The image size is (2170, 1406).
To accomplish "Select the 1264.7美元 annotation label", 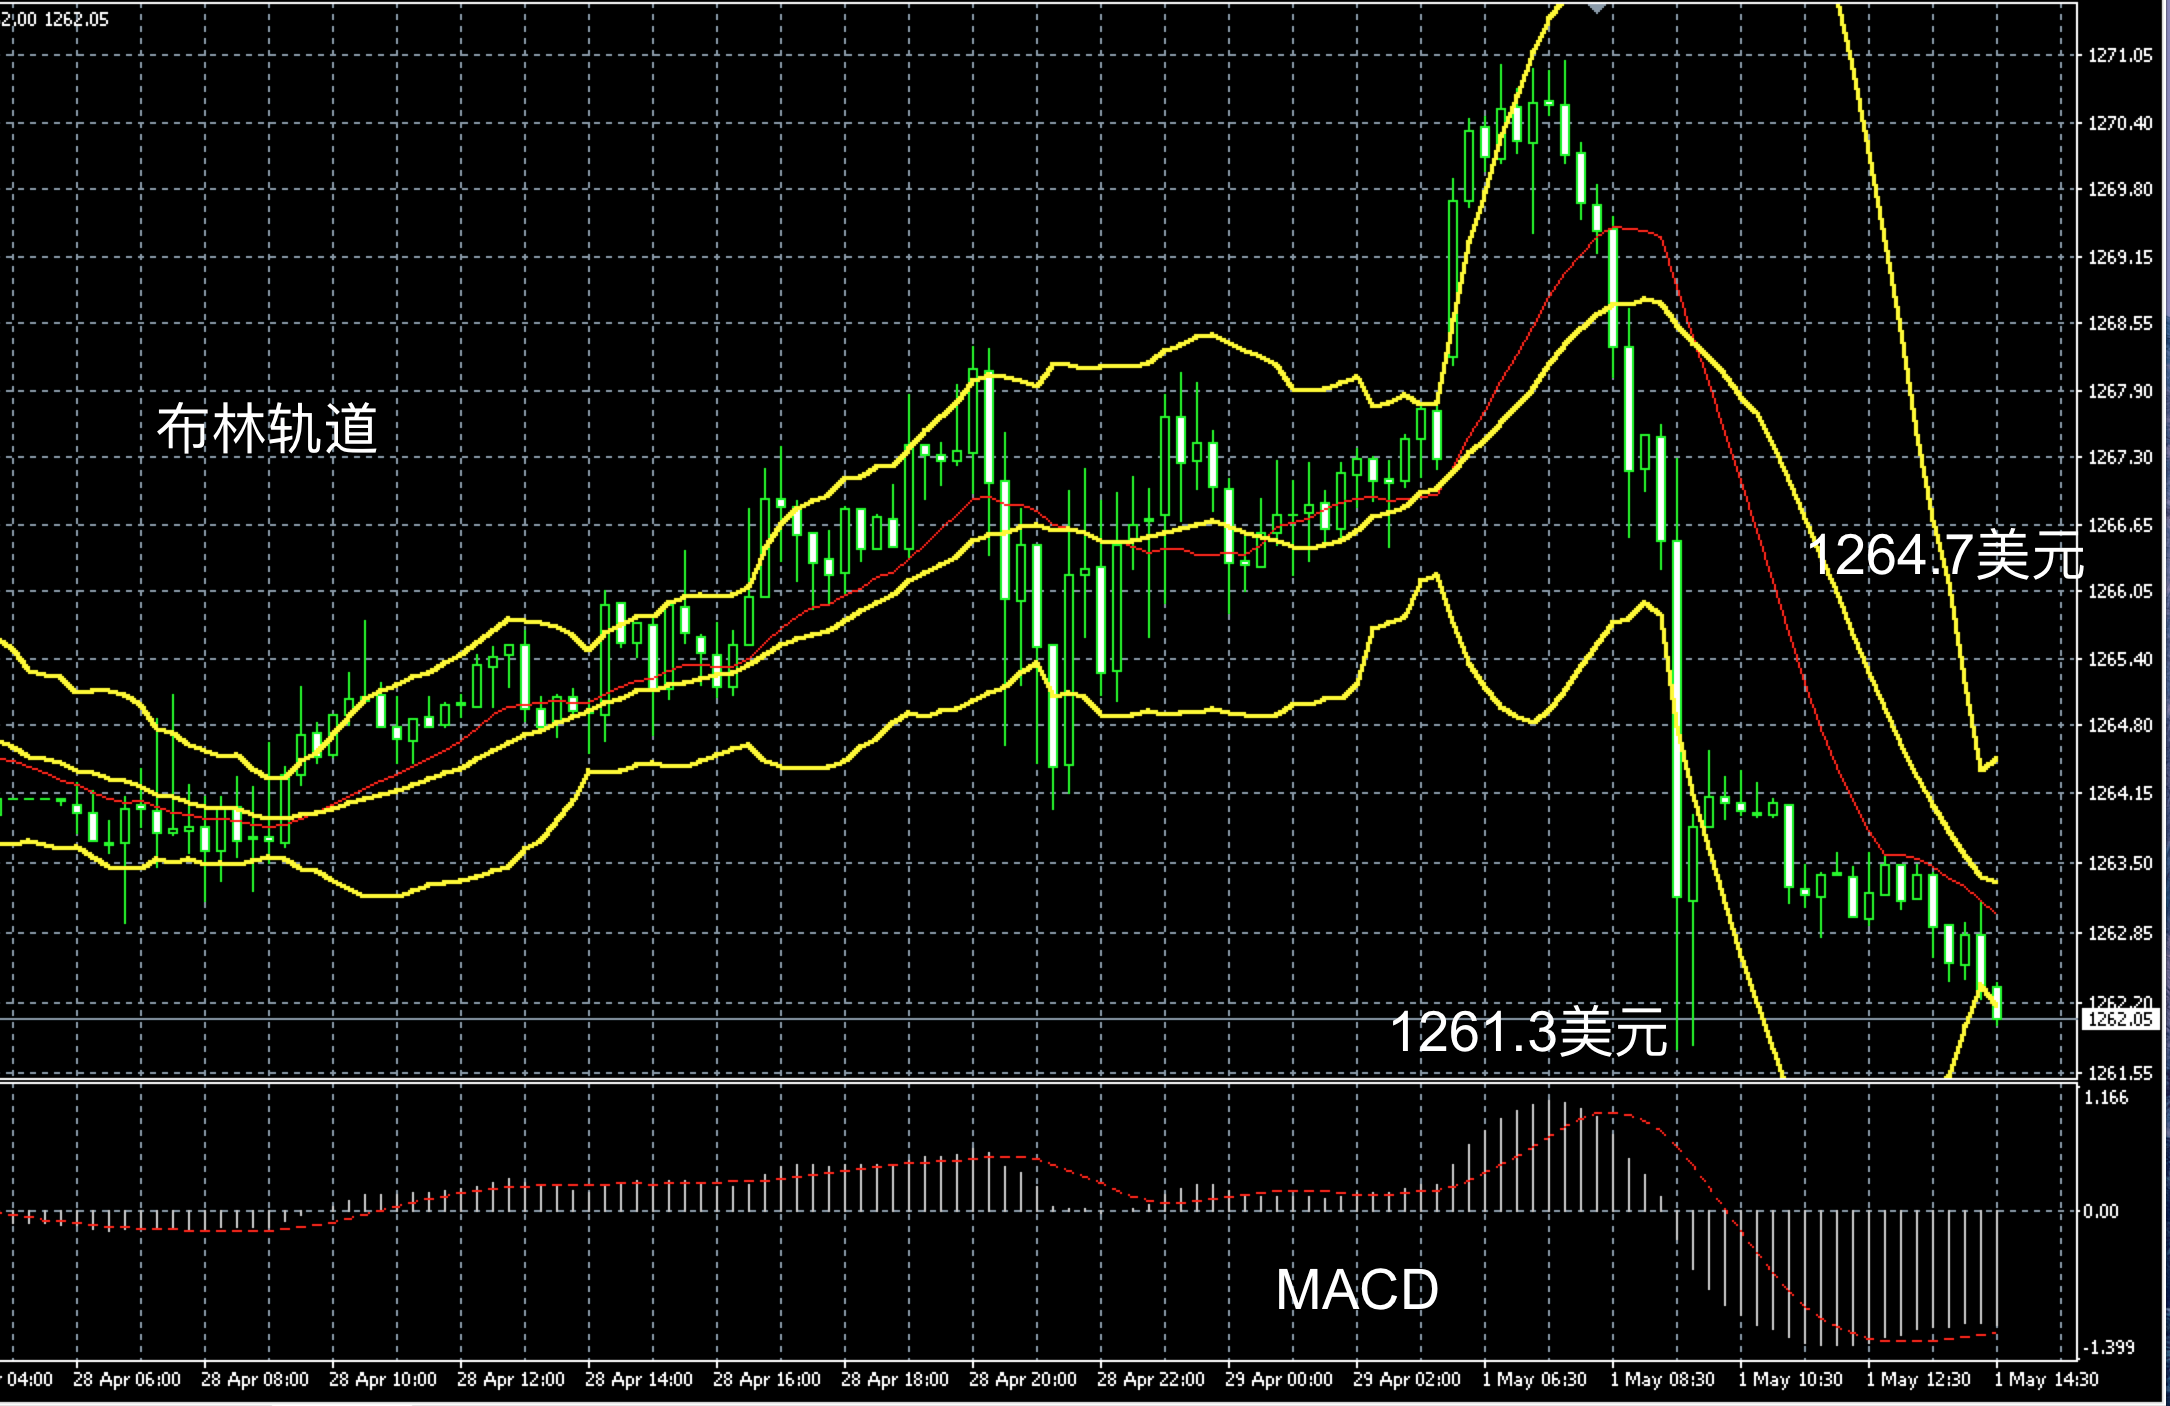I will pyautogui.click(x=1946, y=555).
